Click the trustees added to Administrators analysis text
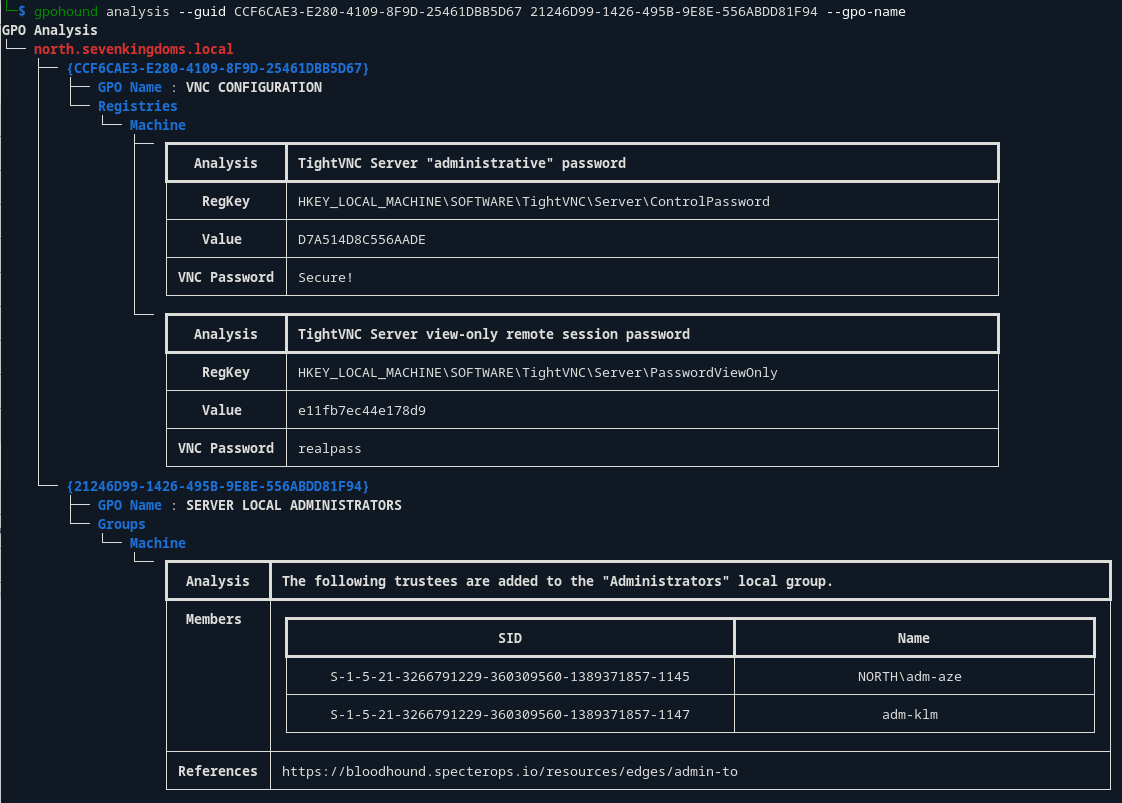The image size is (1122, 803). (557, 581)
